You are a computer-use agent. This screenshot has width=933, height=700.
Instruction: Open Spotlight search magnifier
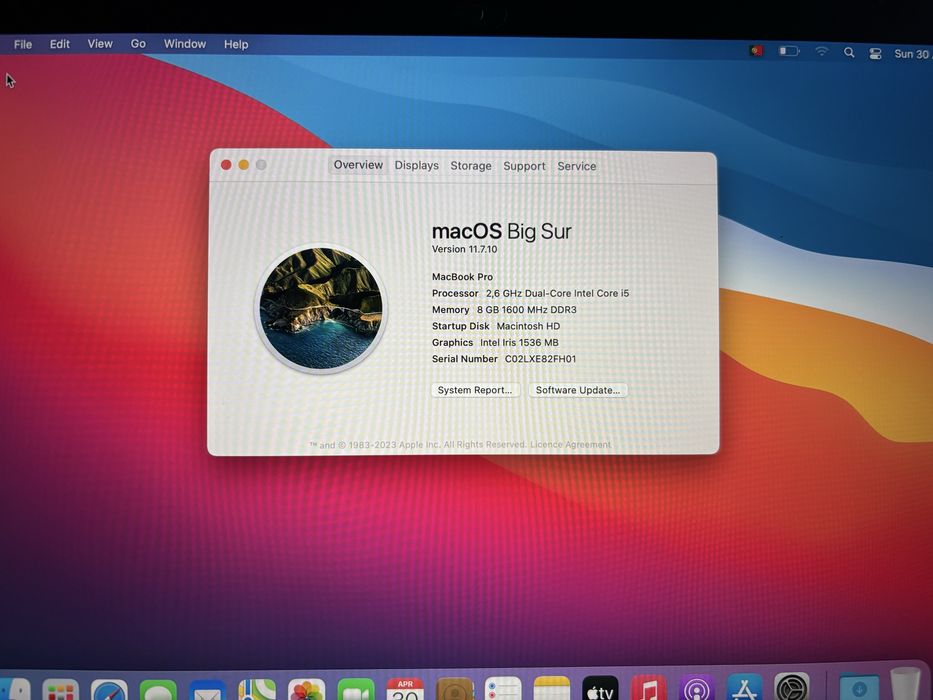(x=849, y=52)
